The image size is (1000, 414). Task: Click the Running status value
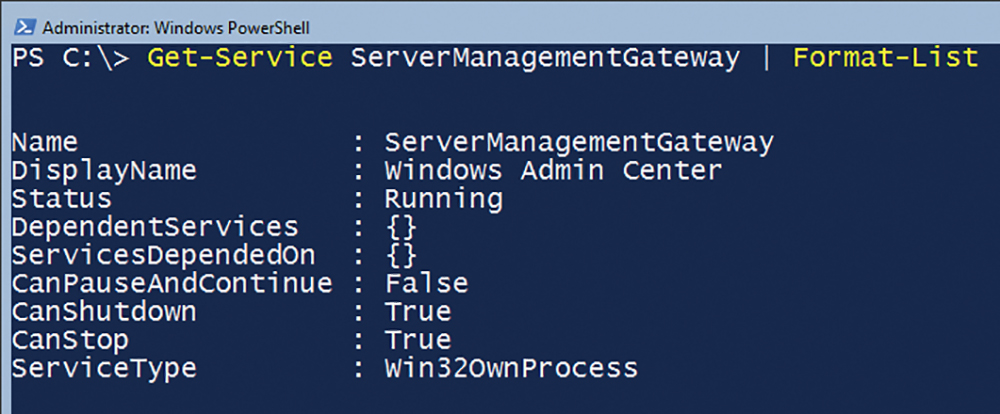coord(443,200)
